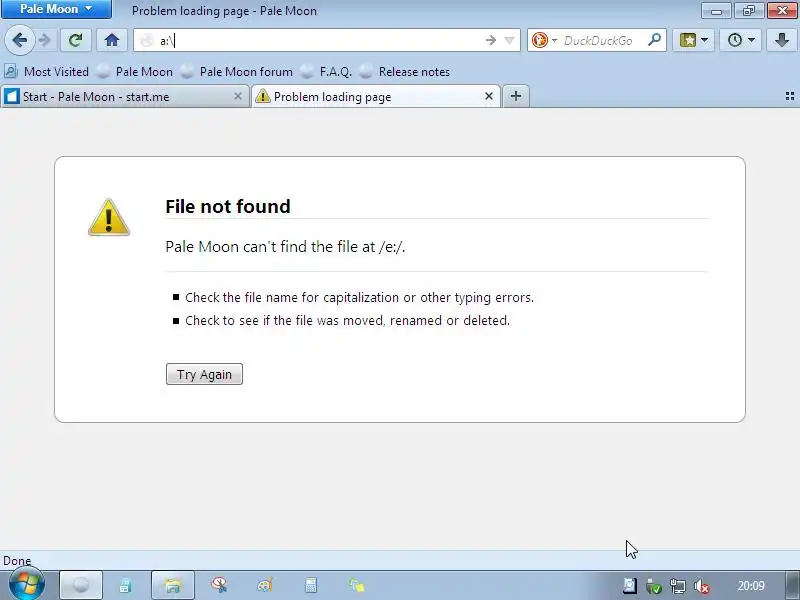Open the Pale Moon bookmark
The image size is (800, 600).
pyautogui.click(x=135, y=72)
